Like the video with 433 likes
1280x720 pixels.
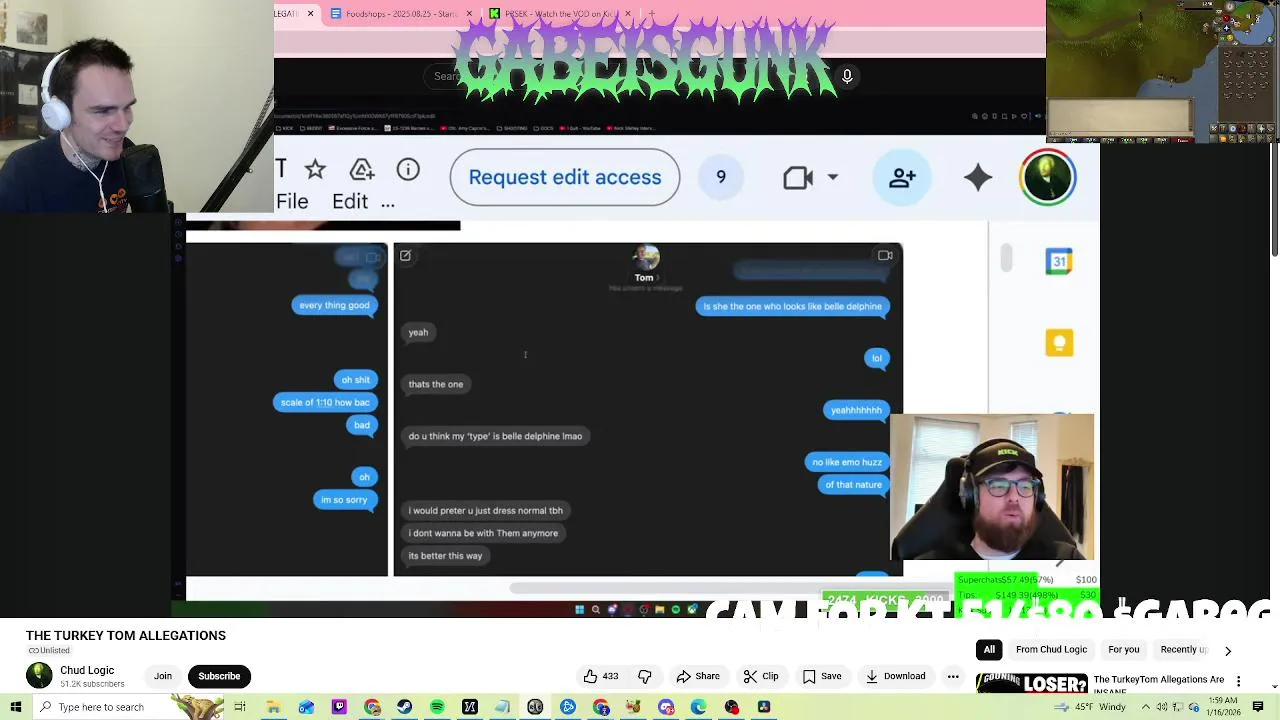pos(601,676)
